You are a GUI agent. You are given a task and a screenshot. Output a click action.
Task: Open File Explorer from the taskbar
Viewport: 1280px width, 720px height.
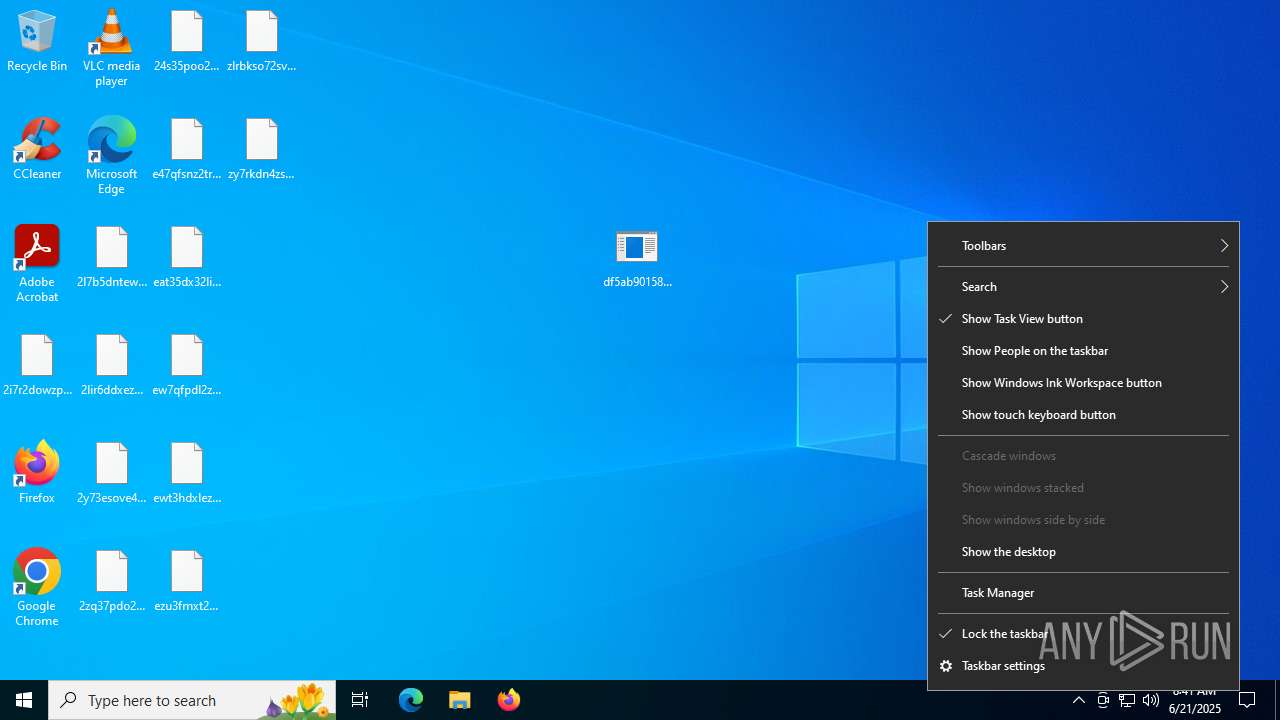[460, 700]
